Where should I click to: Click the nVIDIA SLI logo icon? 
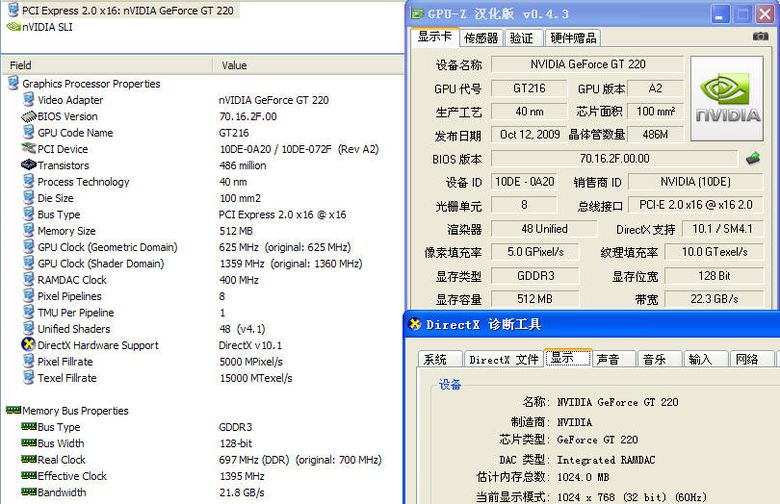point(13,26)
